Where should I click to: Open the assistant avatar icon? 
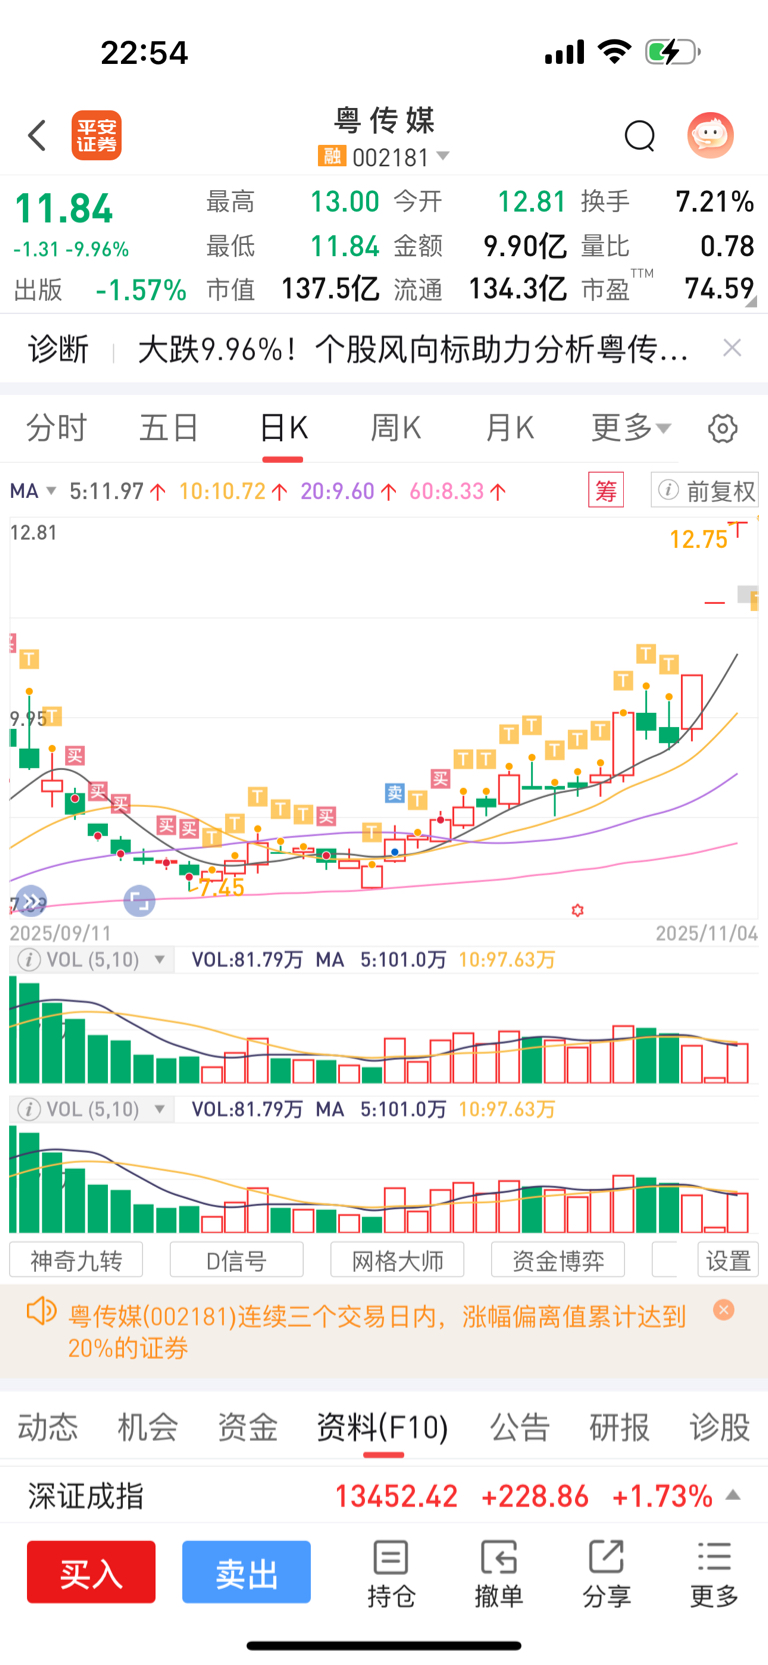click(710, 135)
